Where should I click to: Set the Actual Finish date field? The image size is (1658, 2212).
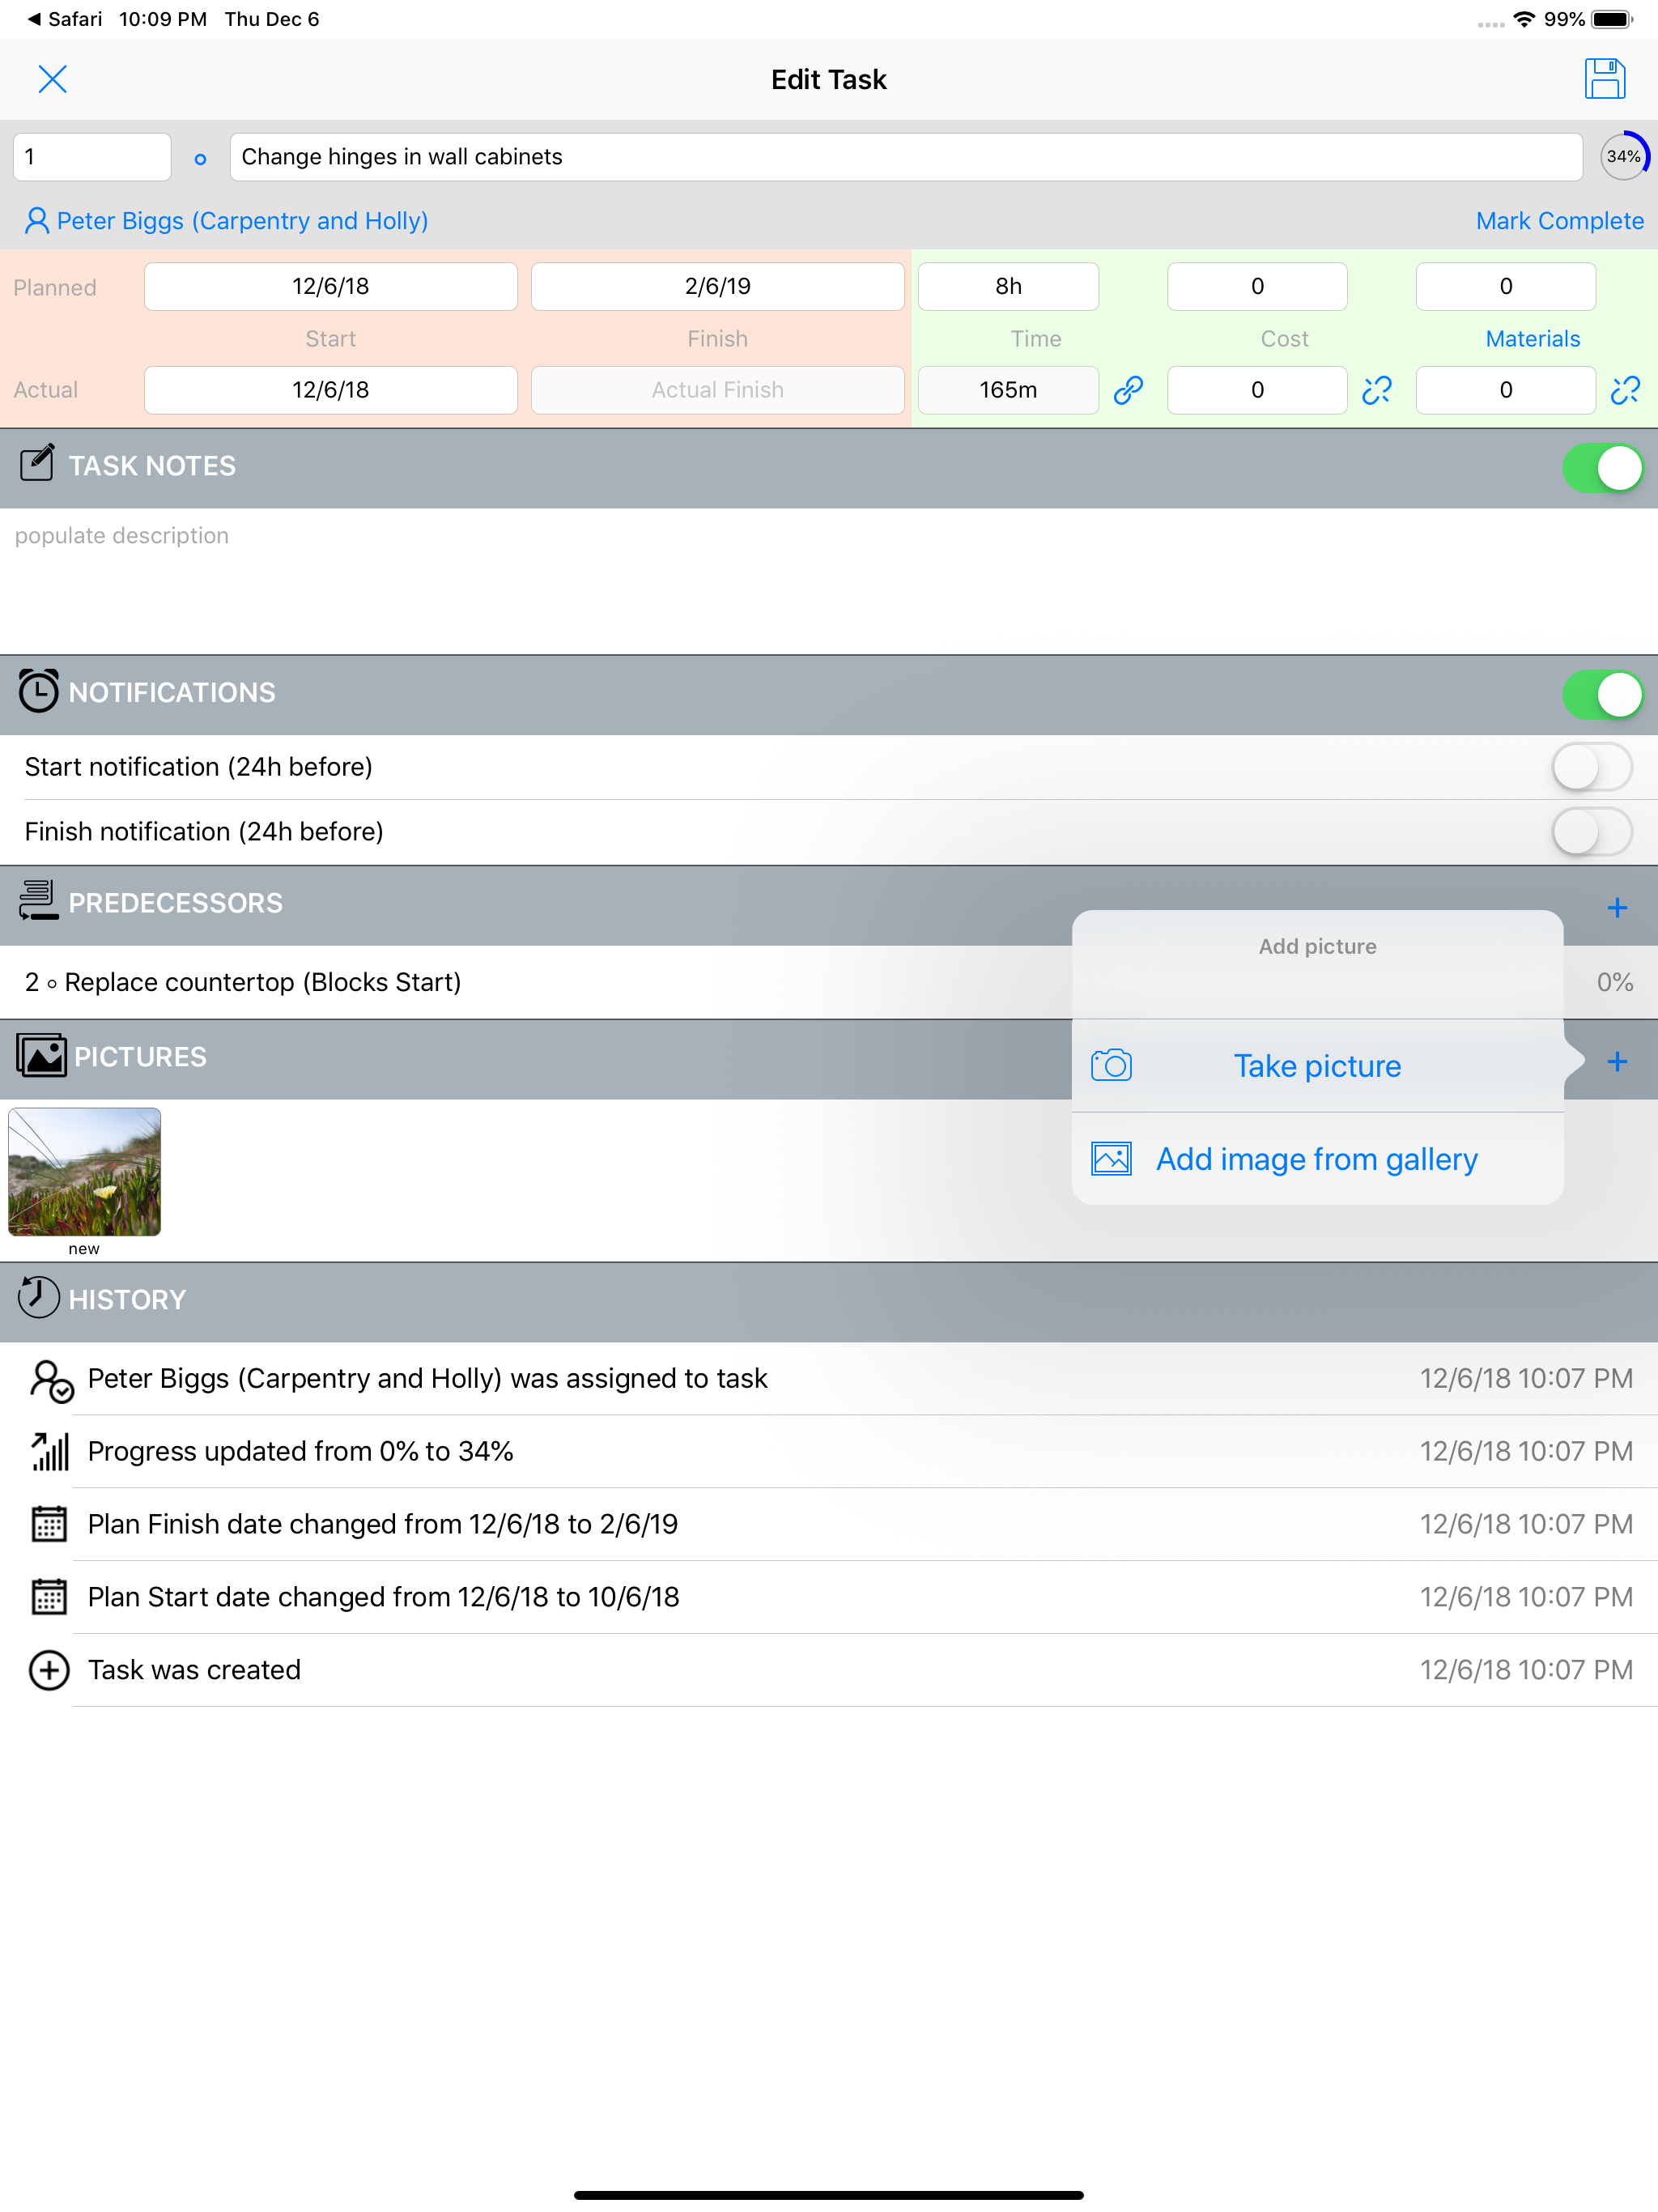(x=718, y=390)
